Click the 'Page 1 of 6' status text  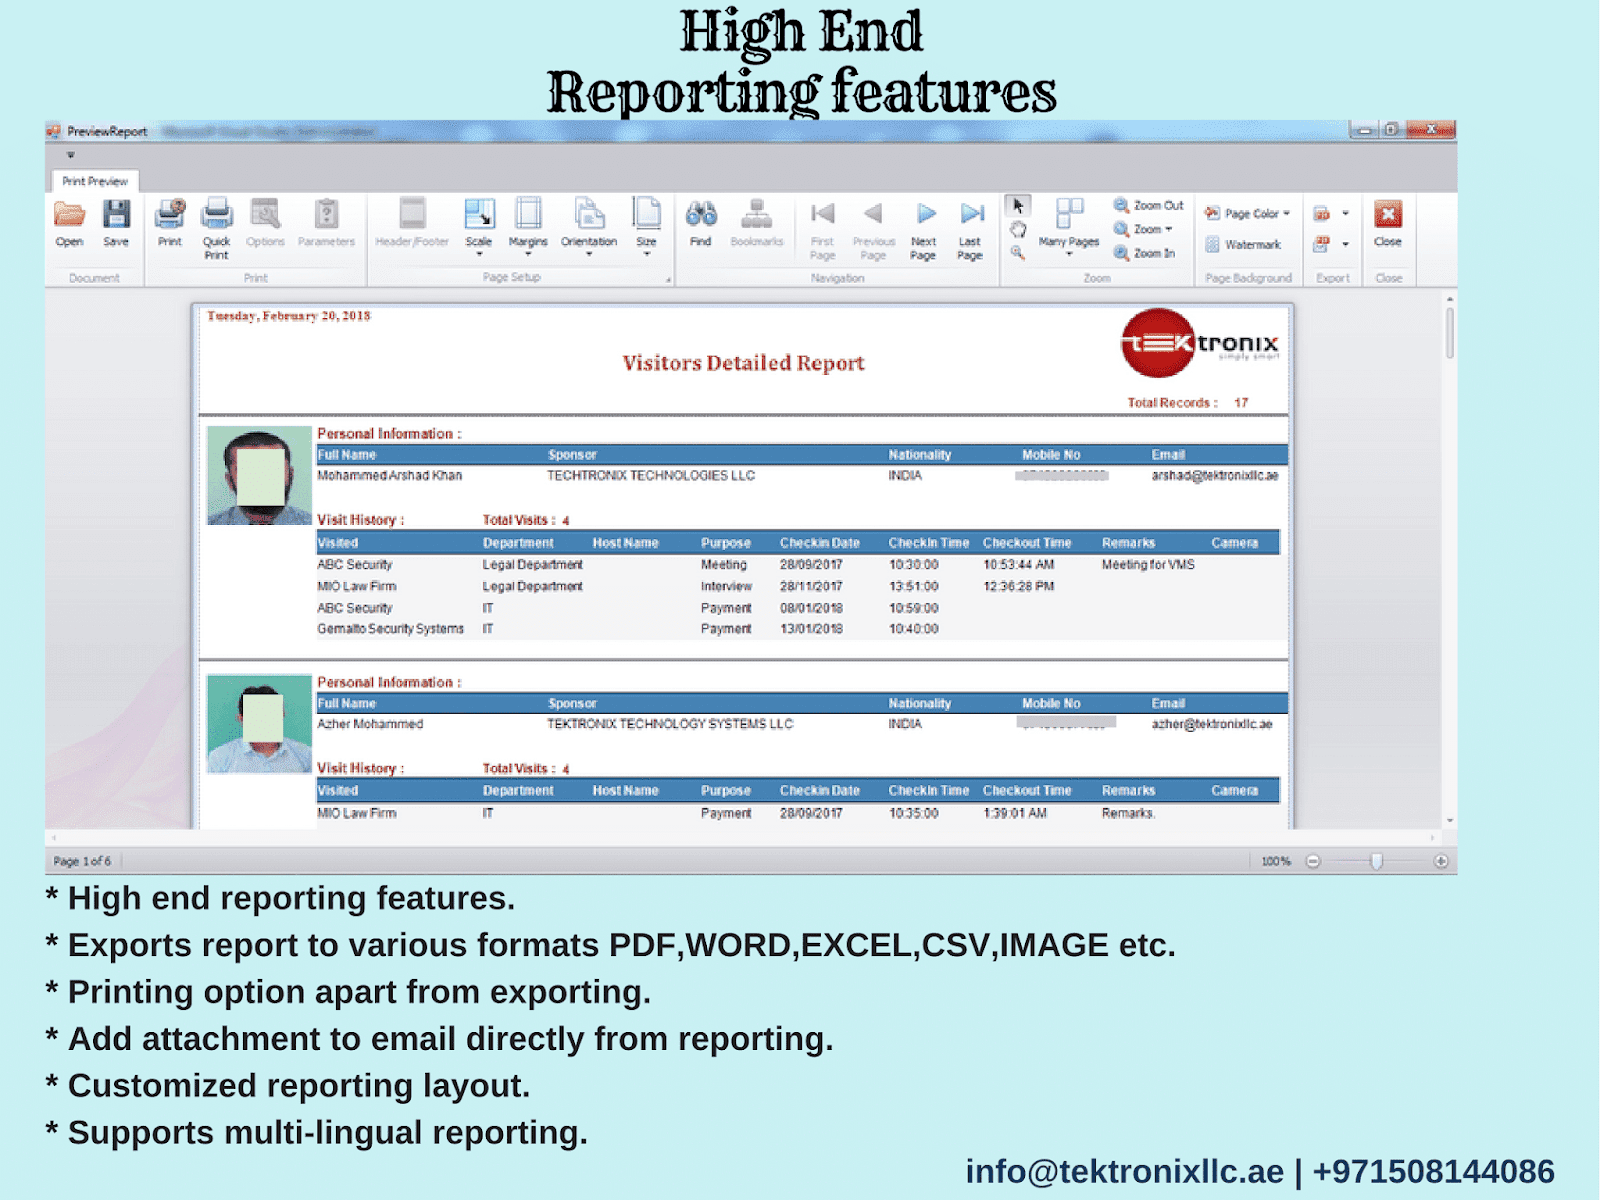coord(82,861)
